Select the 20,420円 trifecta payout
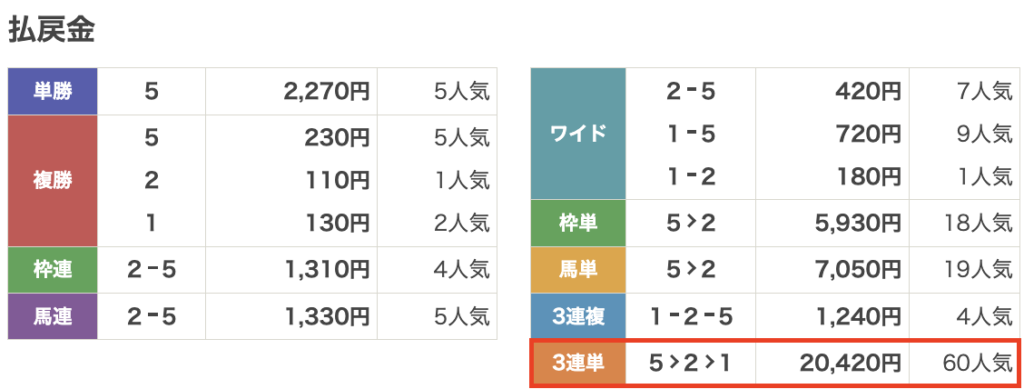Image resolution: width=1024 pixels, height=389 pixels. click(x=851, y=363)
